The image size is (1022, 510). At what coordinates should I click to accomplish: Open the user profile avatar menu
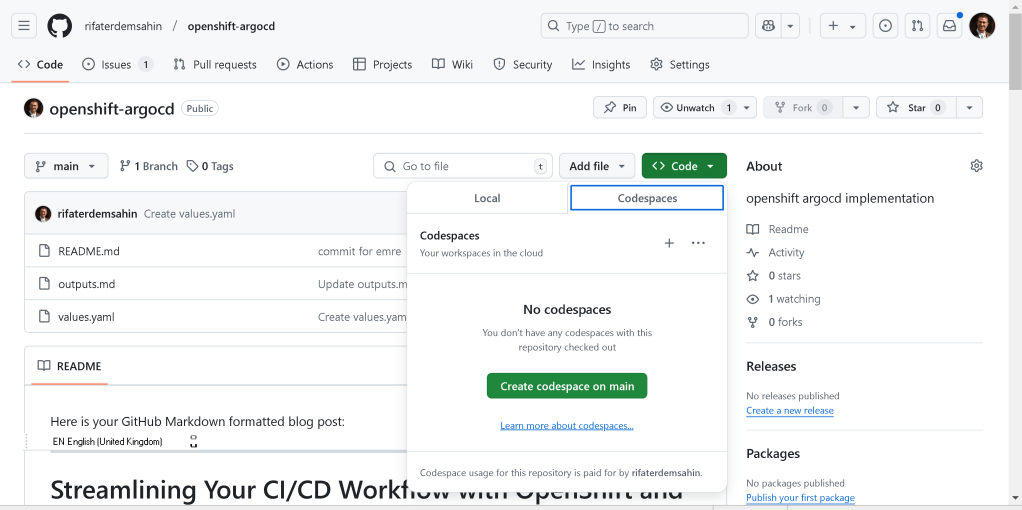tap(982, 26)
